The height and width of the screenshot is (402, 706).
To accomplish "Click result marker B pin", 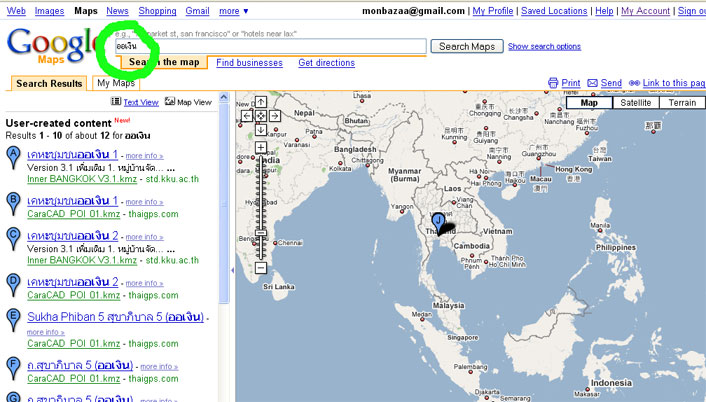I will pos(14,203).
